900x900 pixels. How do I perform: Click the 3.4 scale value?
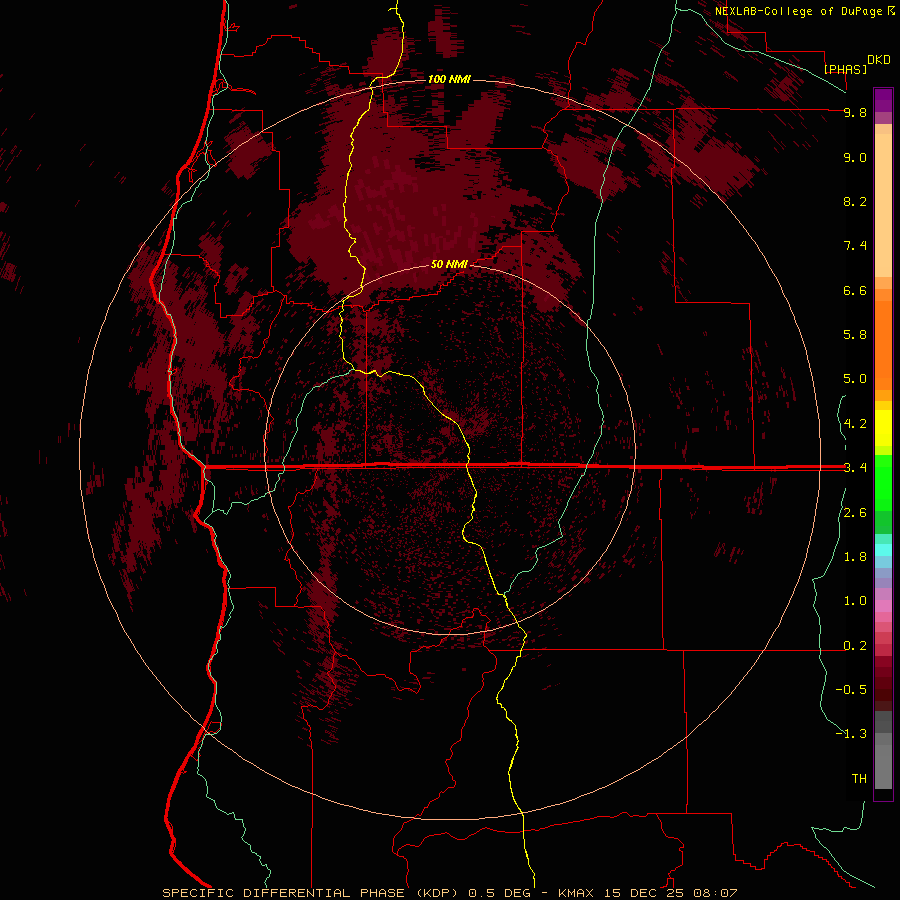tap(855, 468)
